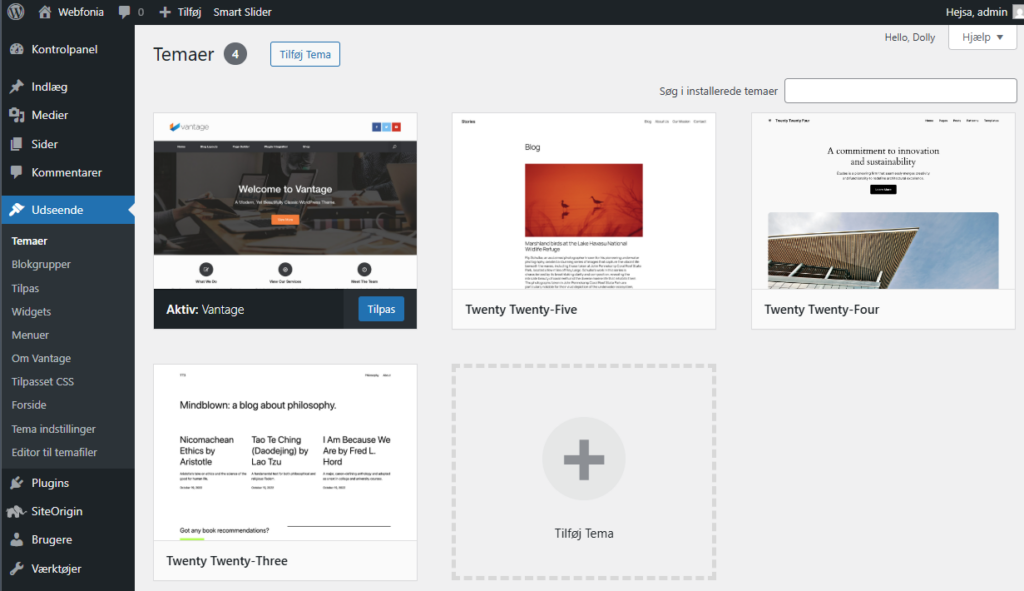Click the Kontrolpanel dashboard icon
The height and width of the screenshot is (591, 1024).
(x=16, y=49)
